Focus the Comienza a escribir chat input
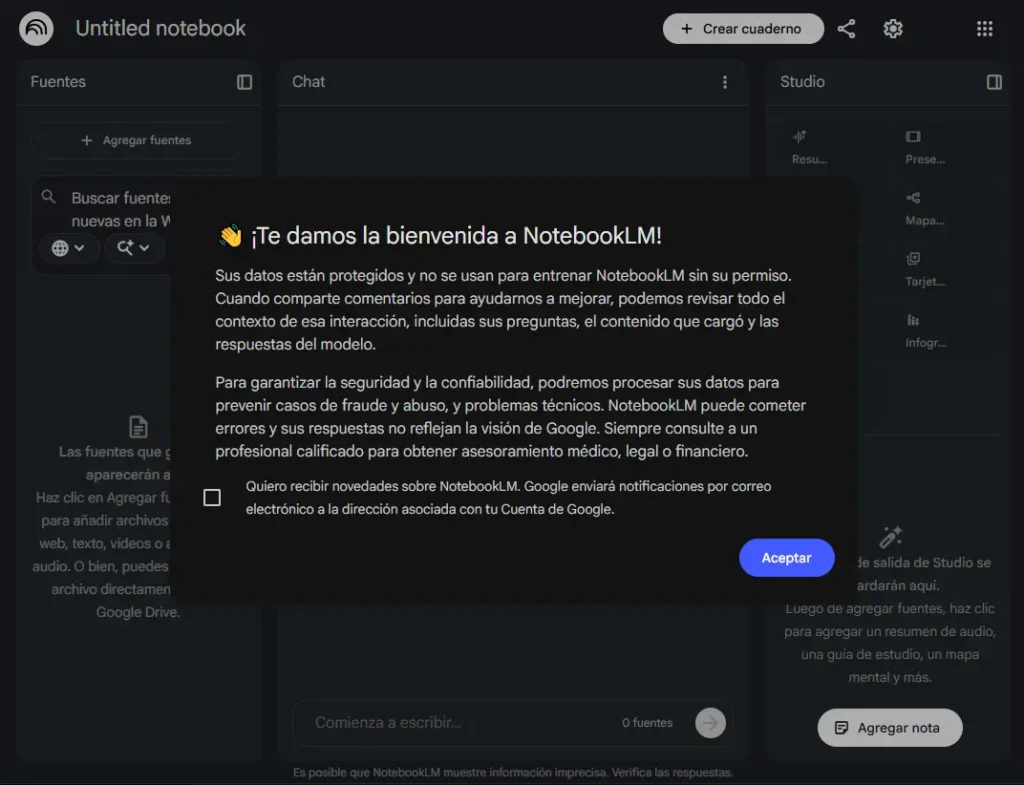 (457, 722)
